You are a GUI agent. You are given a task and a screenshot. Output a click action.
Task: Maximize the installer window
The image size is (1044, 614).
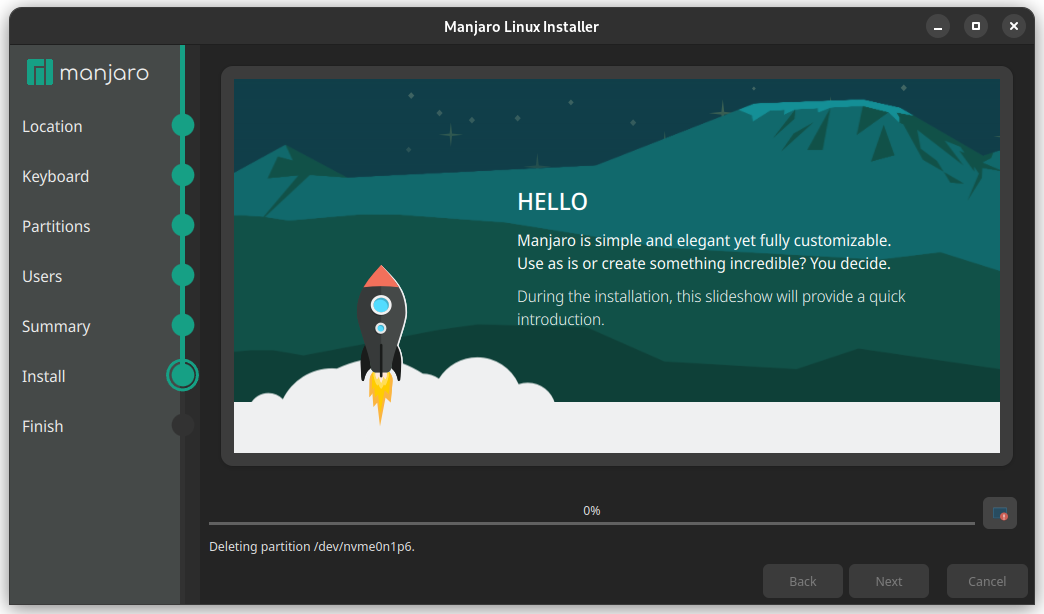point(975,26)
